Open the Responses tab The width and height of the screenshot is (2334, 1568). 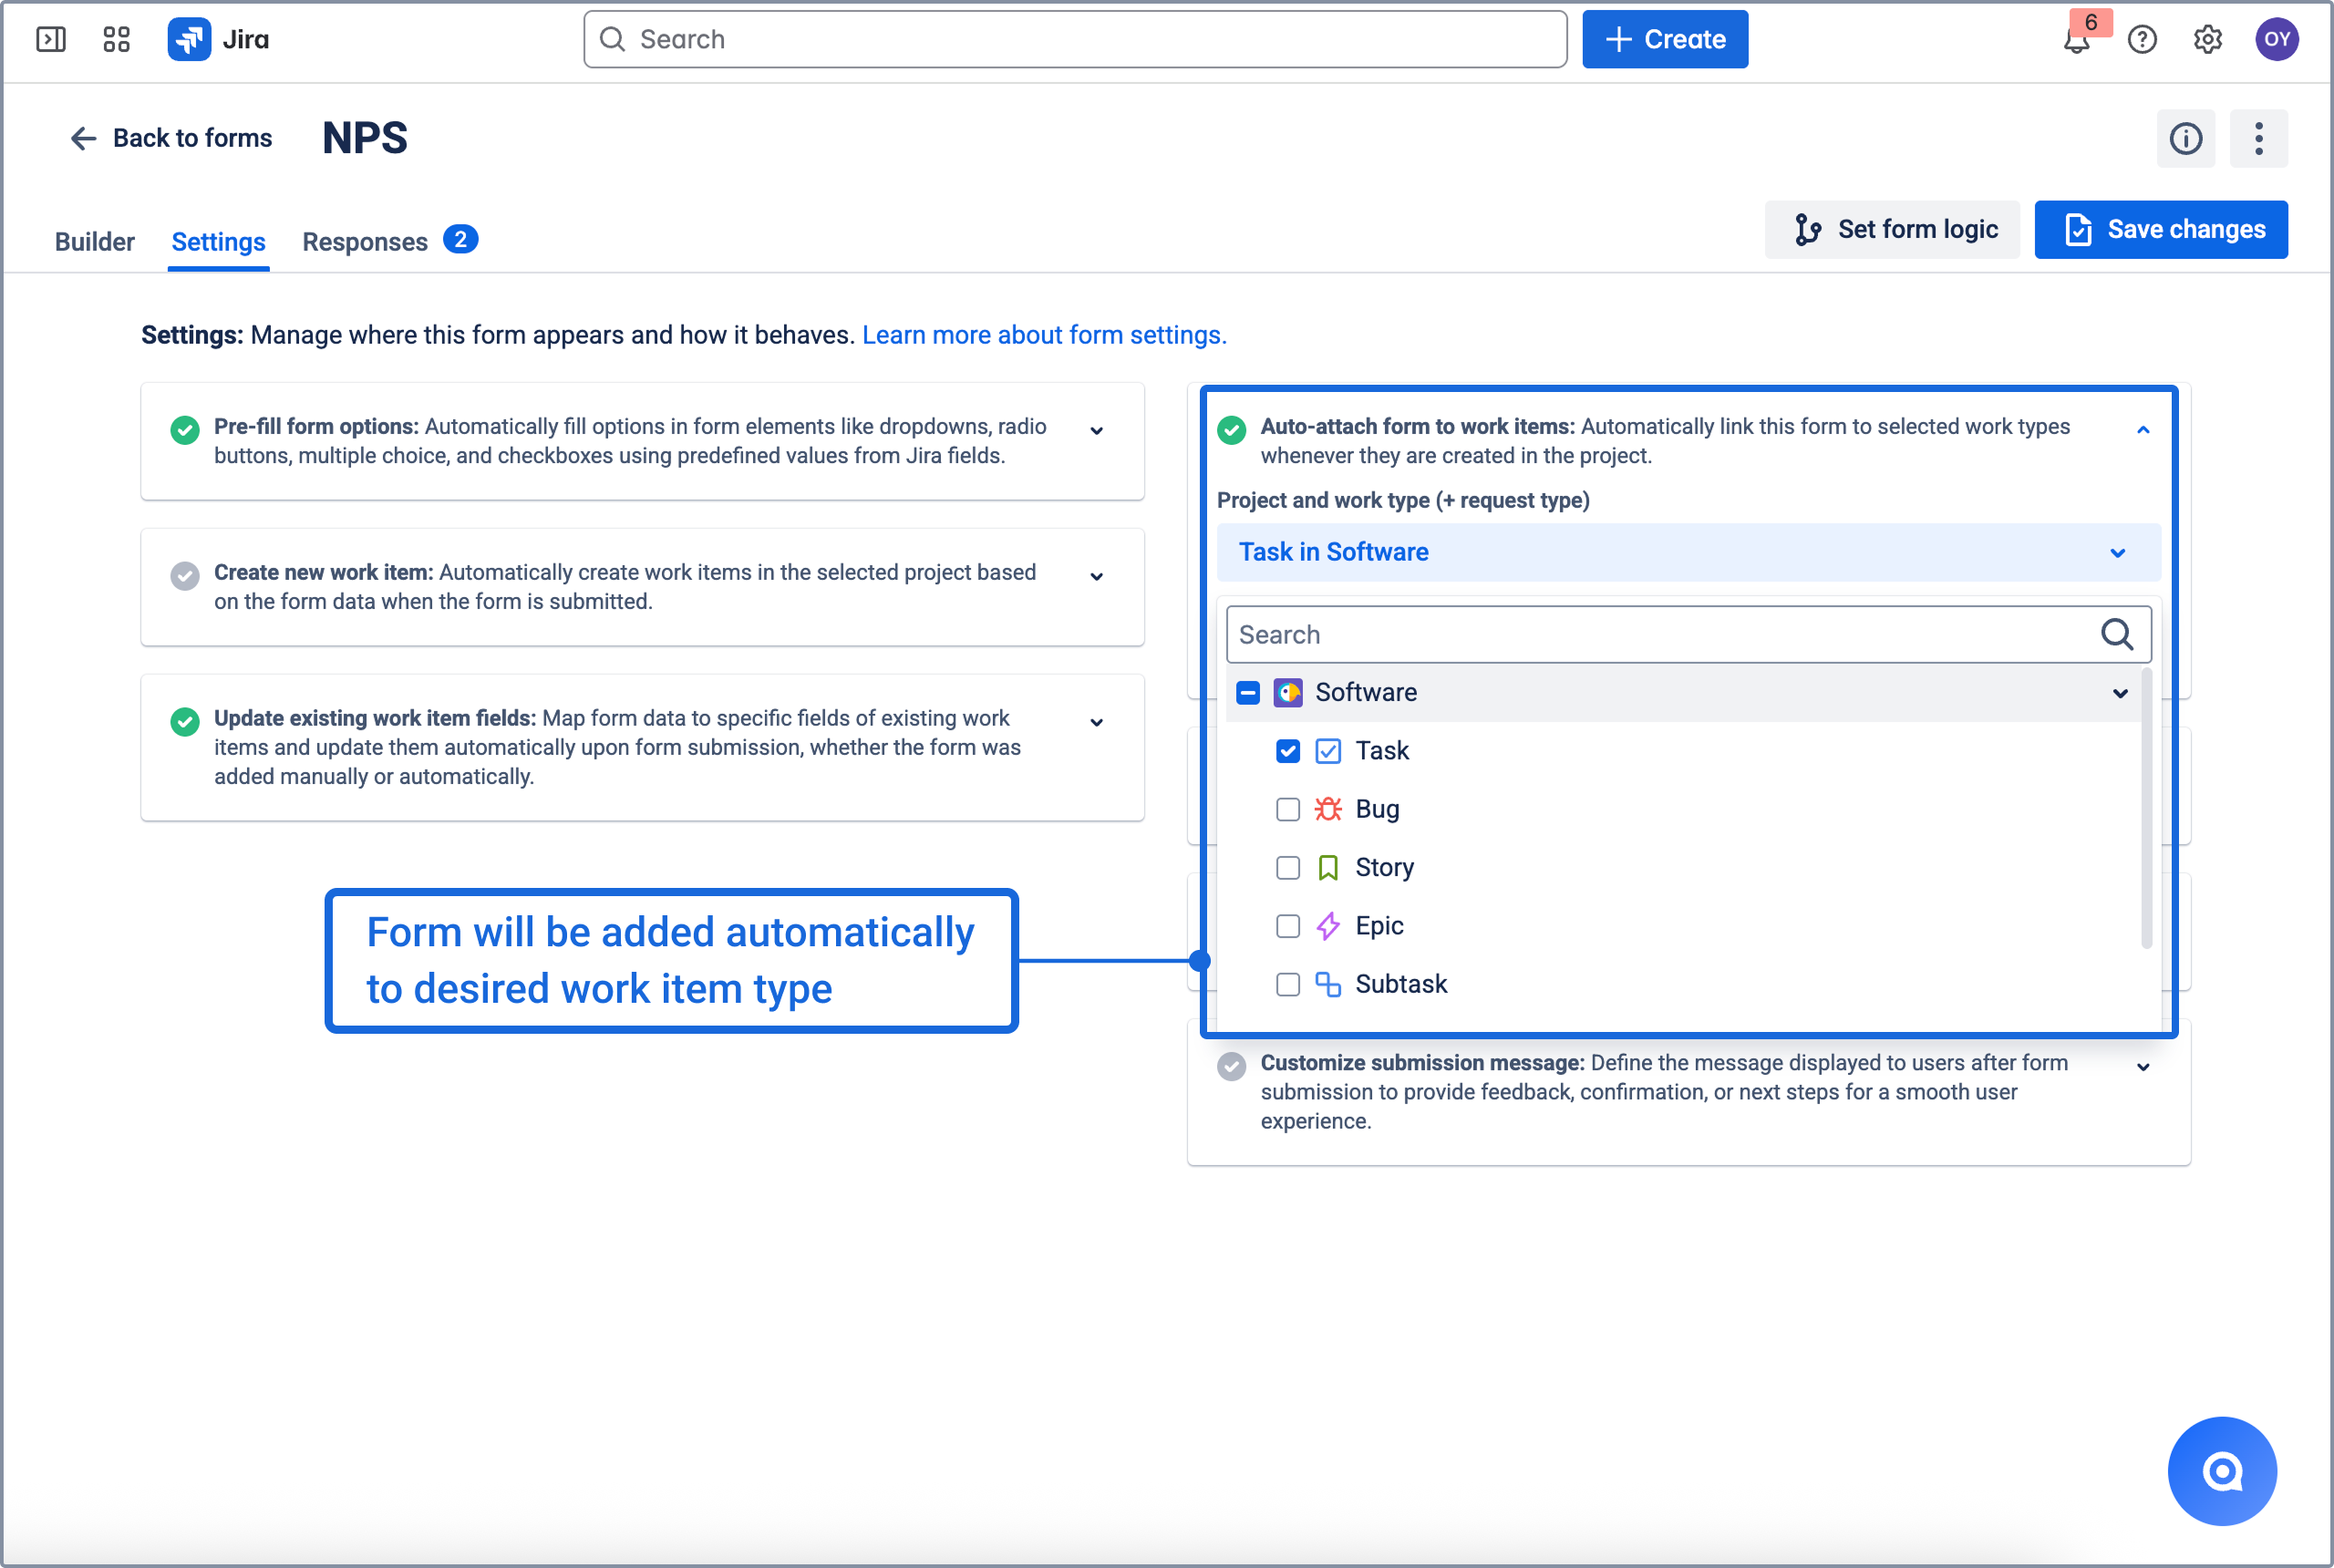click(364, 241)
